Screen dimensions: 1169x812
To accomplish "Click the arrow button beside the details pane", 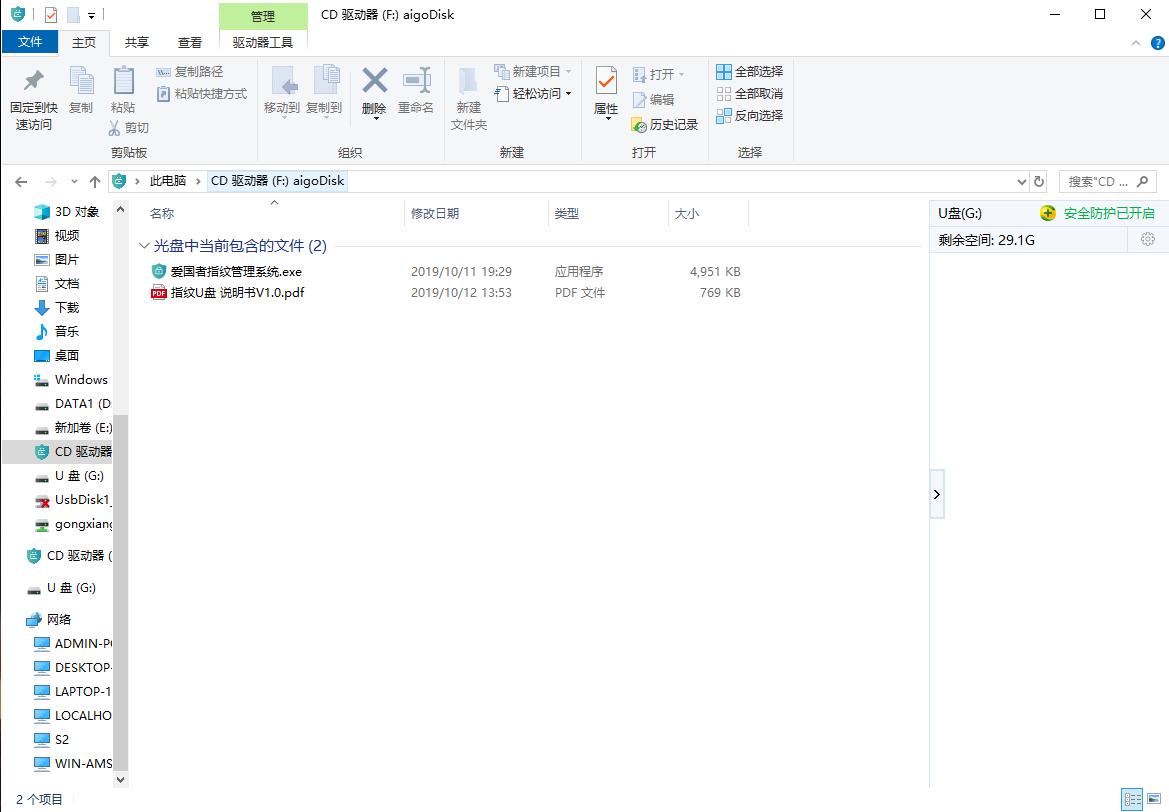I will [x=936, y=493].
